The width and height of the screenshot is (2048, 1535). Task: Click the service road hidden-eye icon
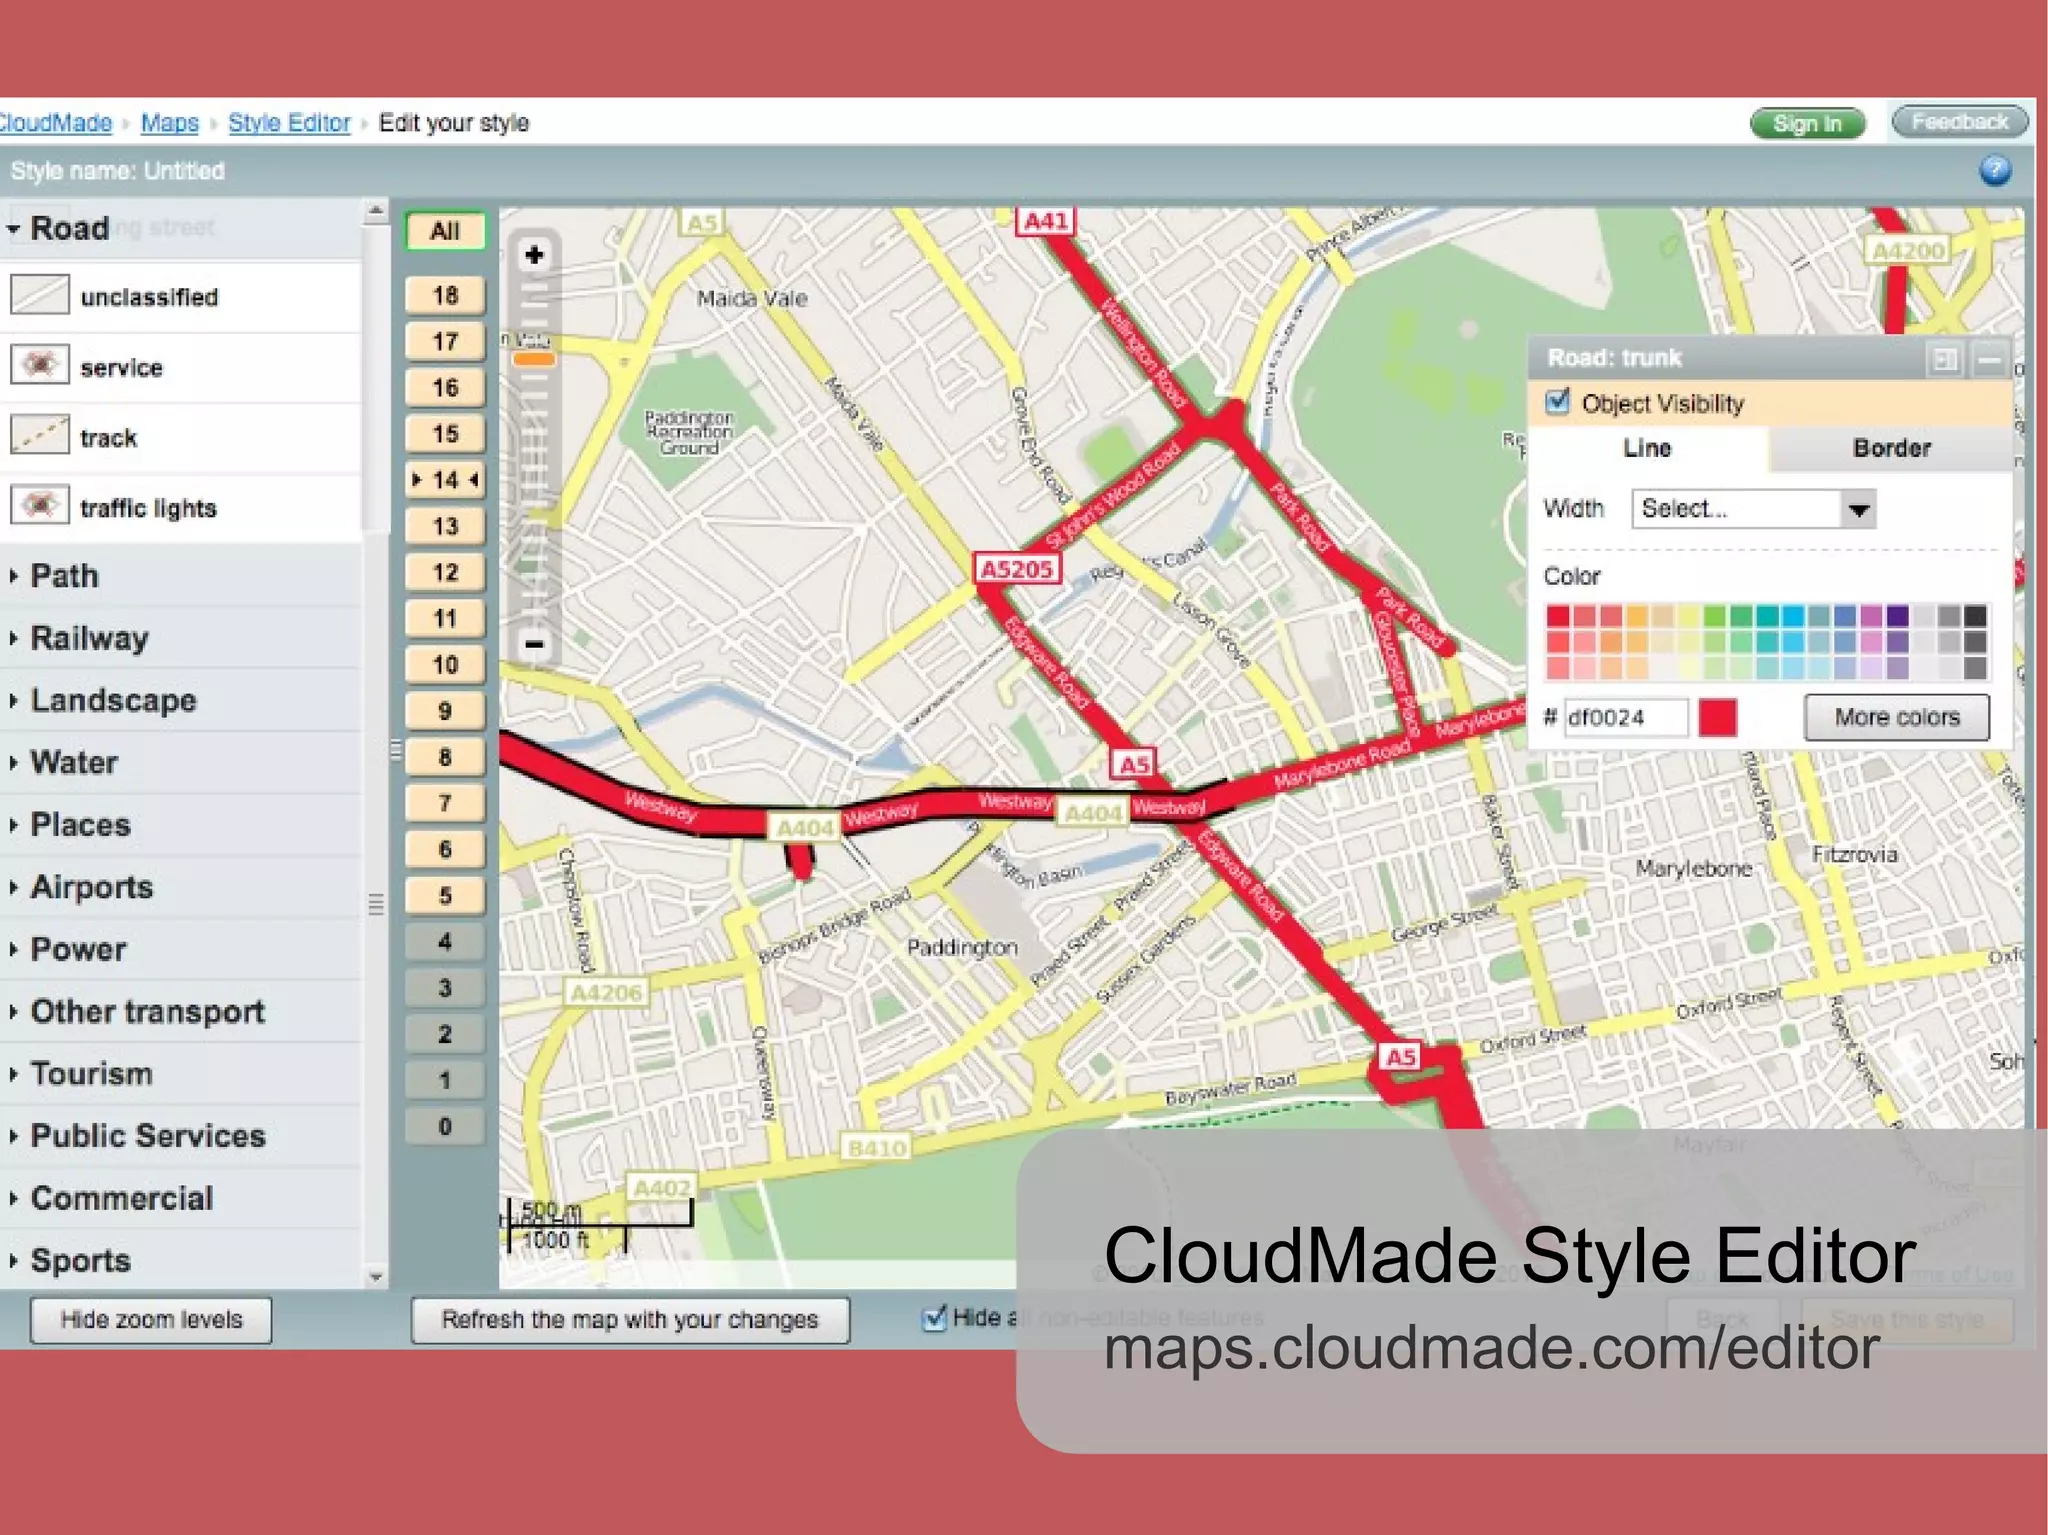[39, 365]
